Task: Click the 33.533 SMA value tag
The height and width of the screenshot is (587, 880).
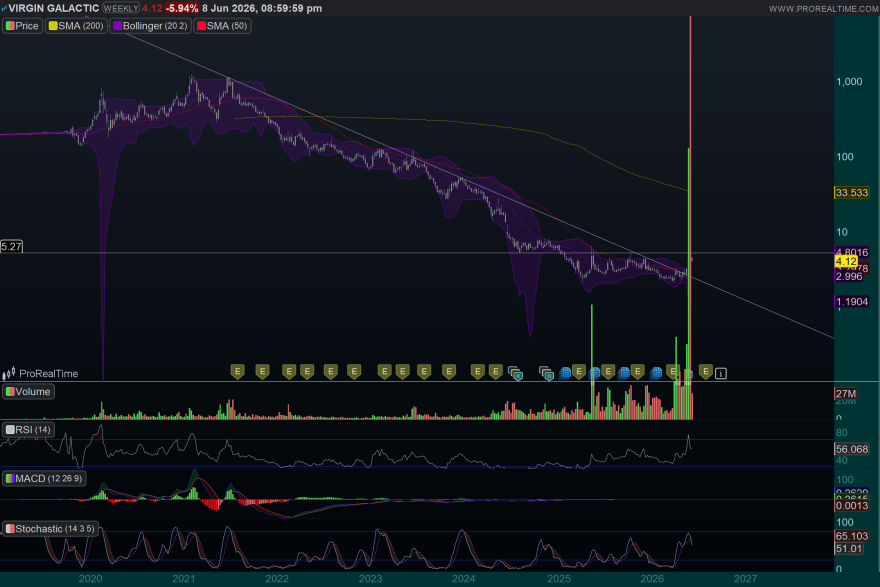Action: click(852, 192)
